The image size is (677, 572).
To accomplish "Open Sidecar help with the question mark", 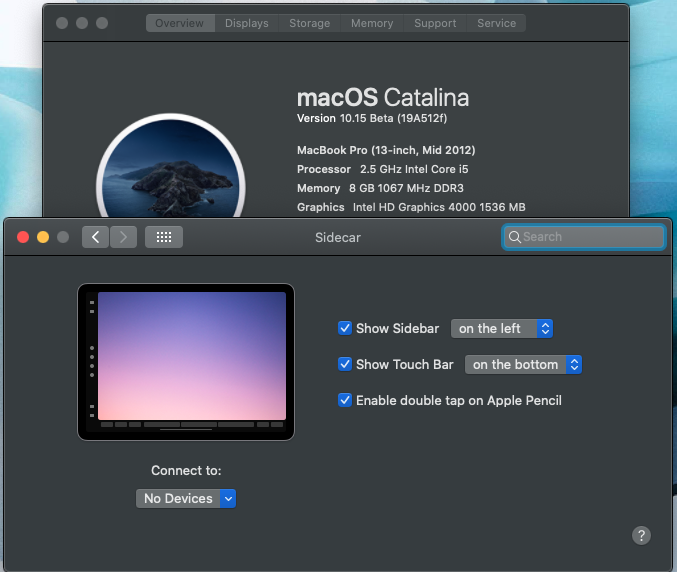I will click(641, 535).
